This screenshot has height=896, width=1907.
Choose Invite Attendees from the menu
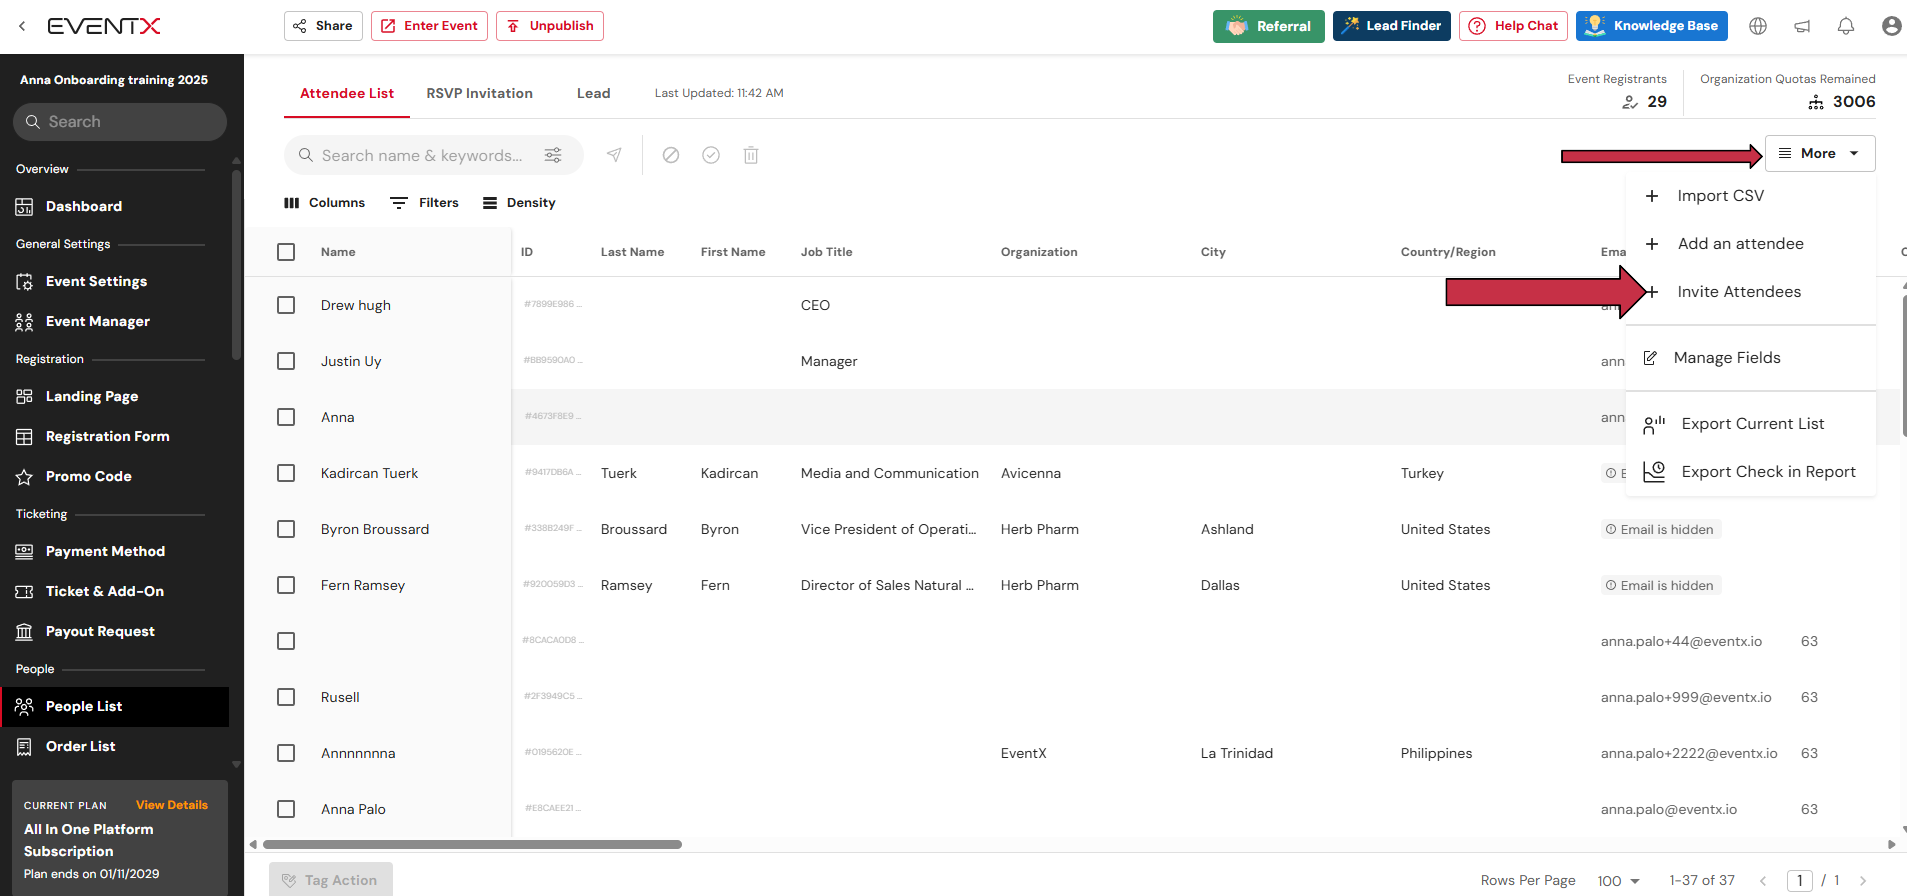(x=1738, y=292)
